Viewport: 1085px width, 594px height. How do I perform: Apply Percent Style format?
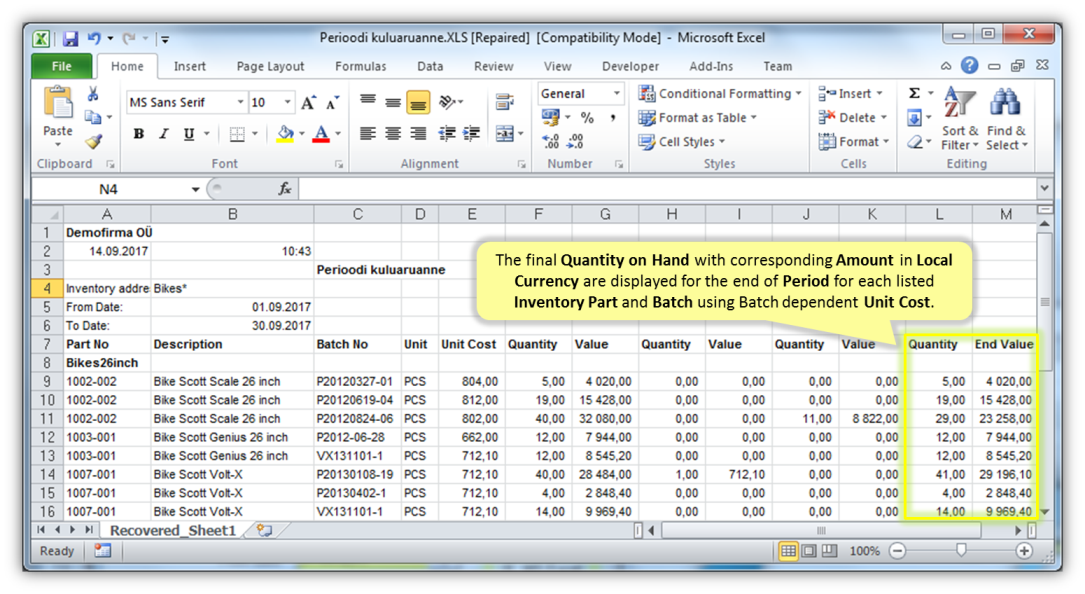[587, 118]
